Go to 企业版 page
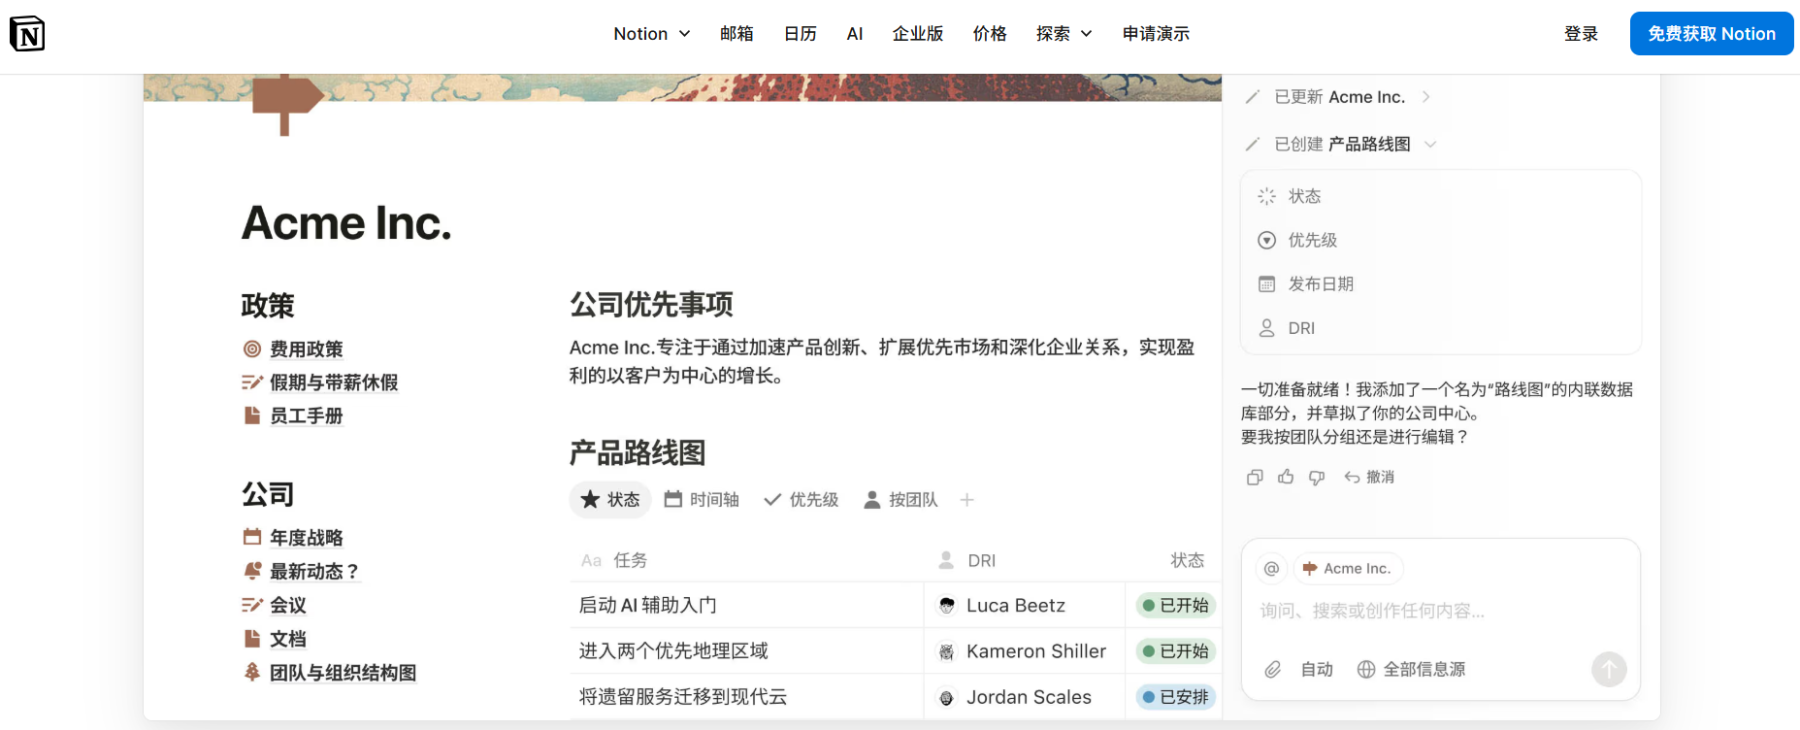Screen dimensions: 1800x730 [918, 34]
